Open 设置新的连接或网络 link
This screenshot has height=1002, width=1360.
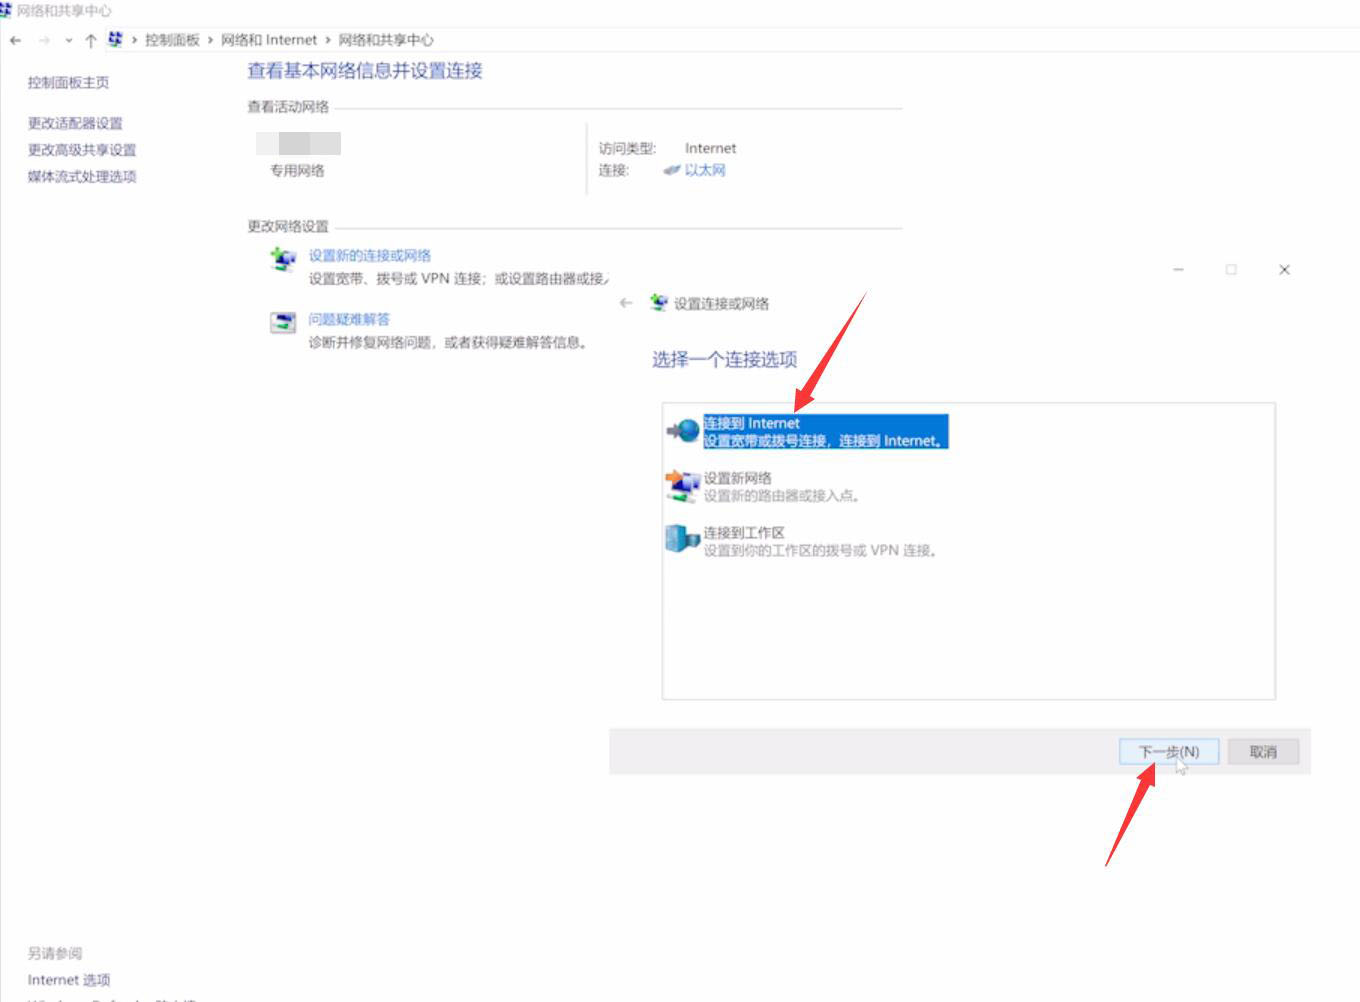[x=370, y=256]
